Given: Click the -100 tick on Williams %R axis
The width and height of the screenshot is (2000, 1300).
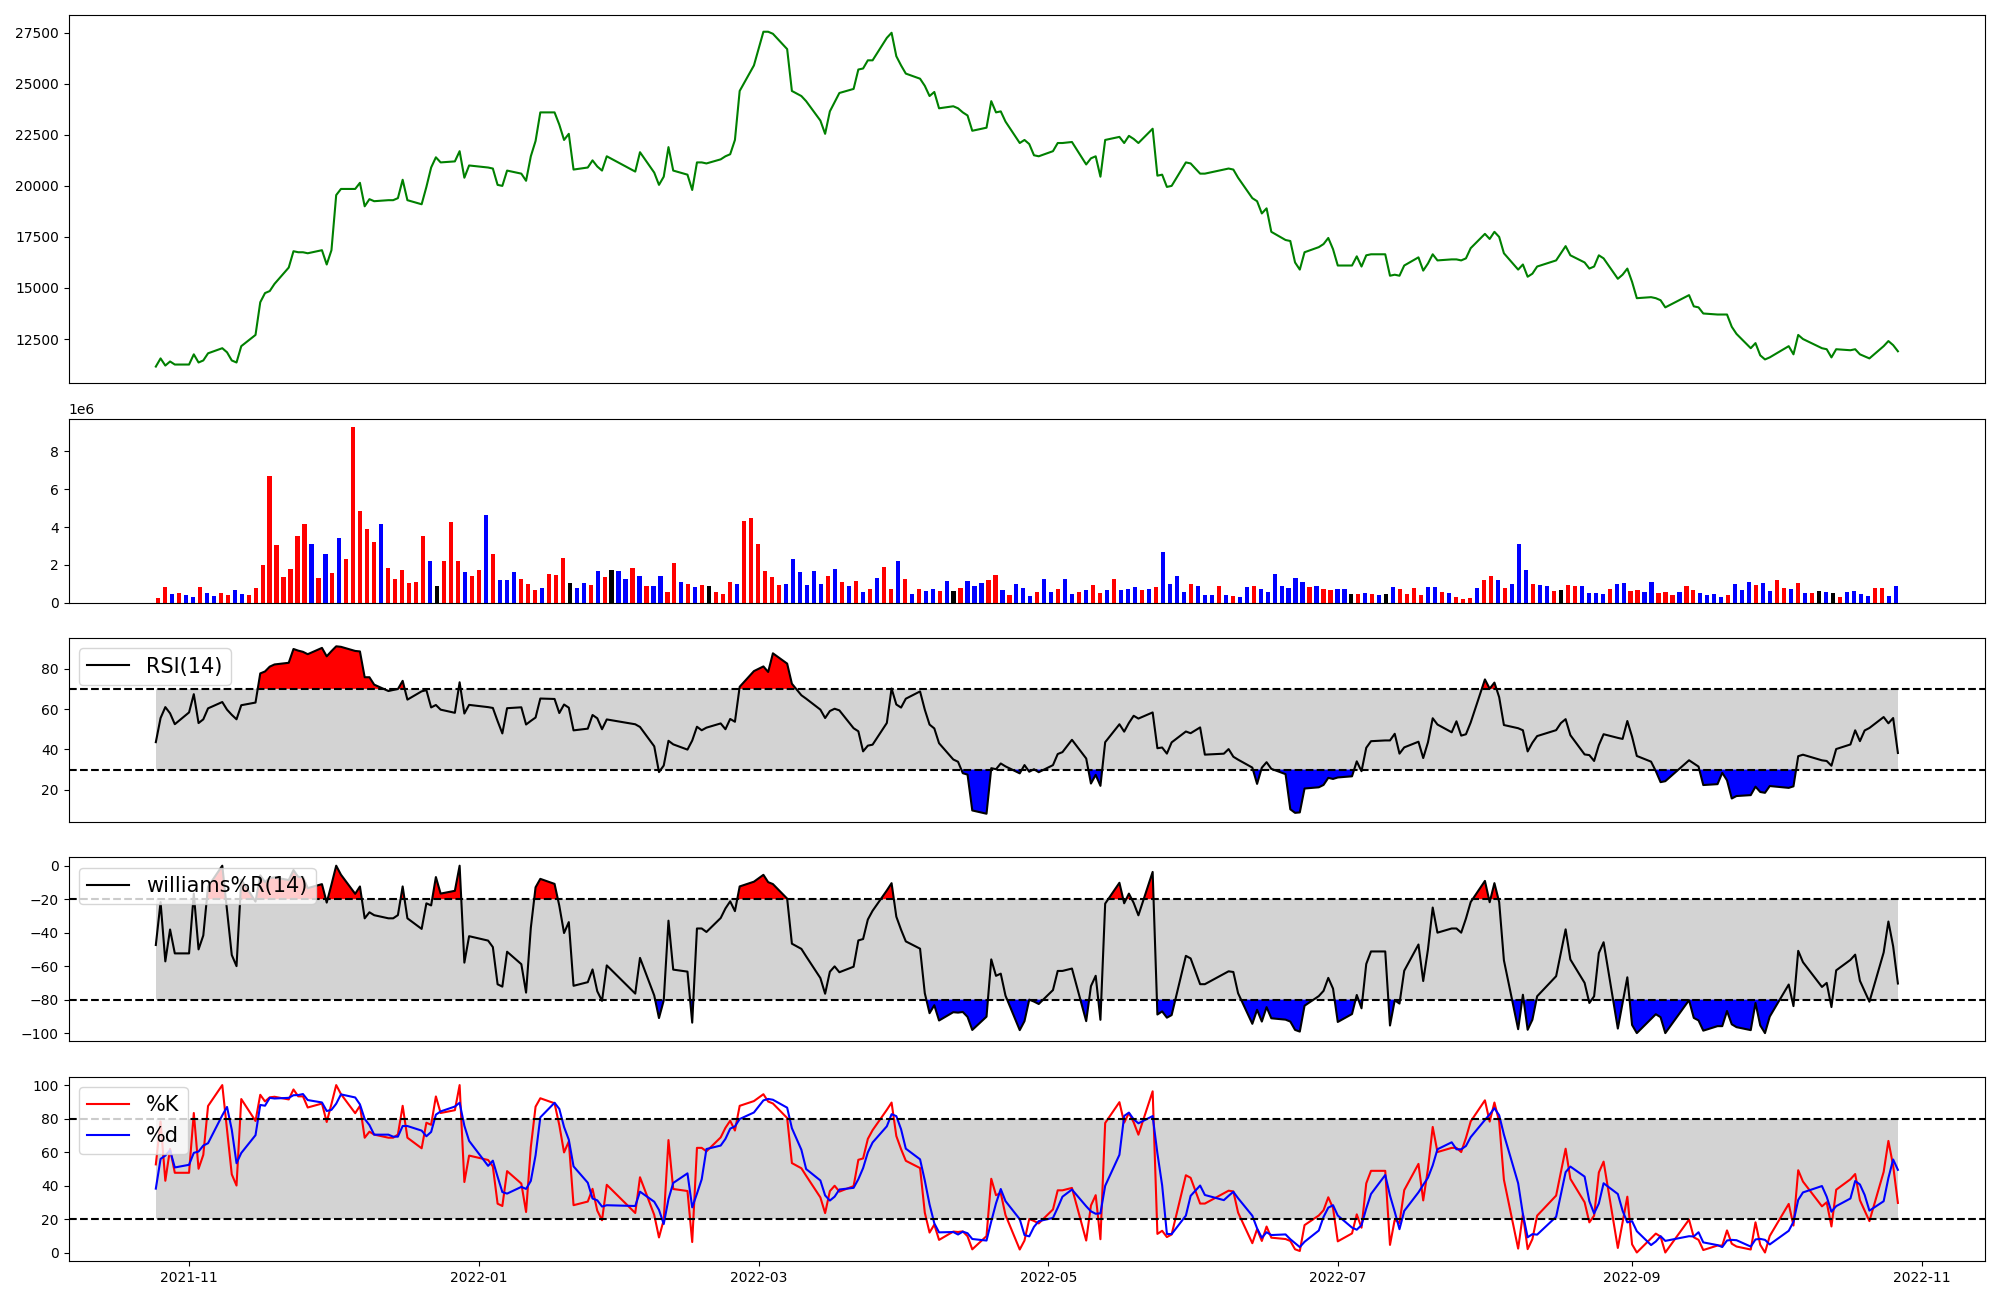Looking at the screenshot, I should pos(41,1034).
